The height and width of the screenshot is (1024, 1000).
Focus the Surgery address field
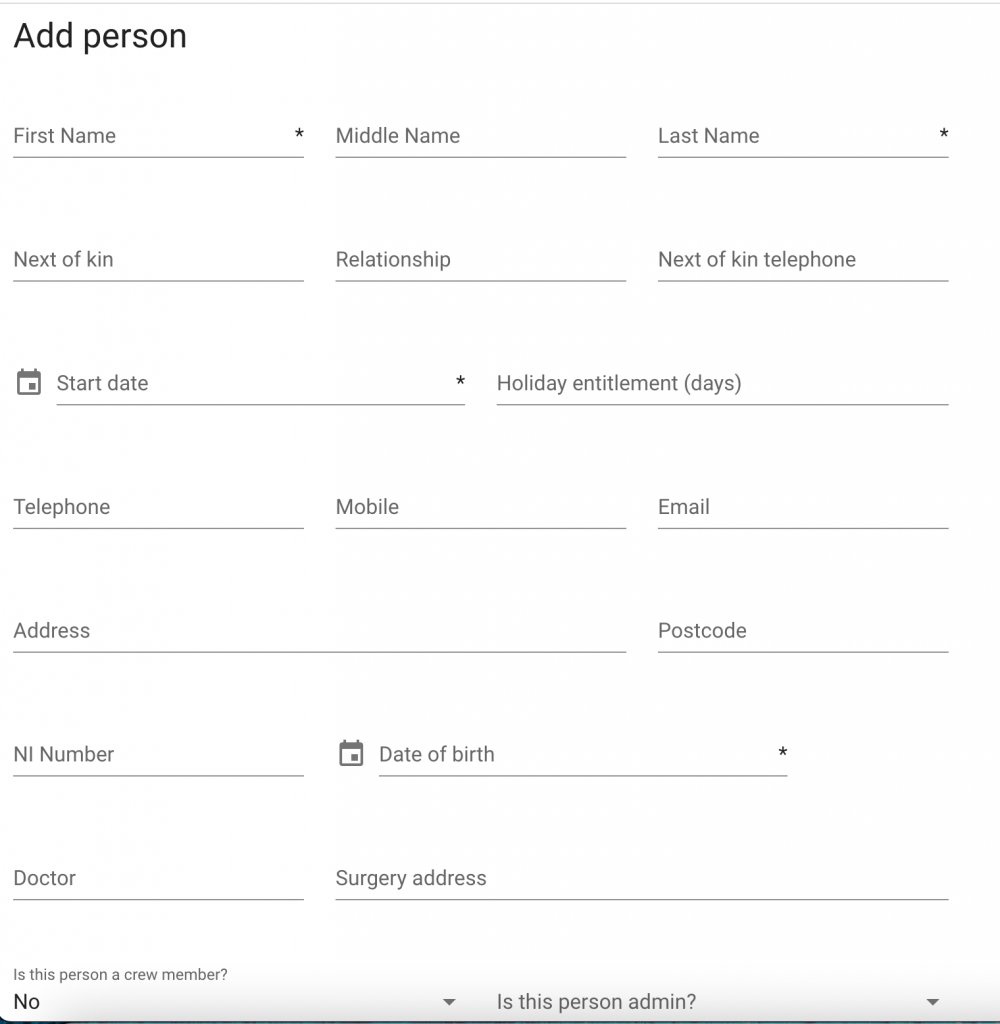coord(641,879)
